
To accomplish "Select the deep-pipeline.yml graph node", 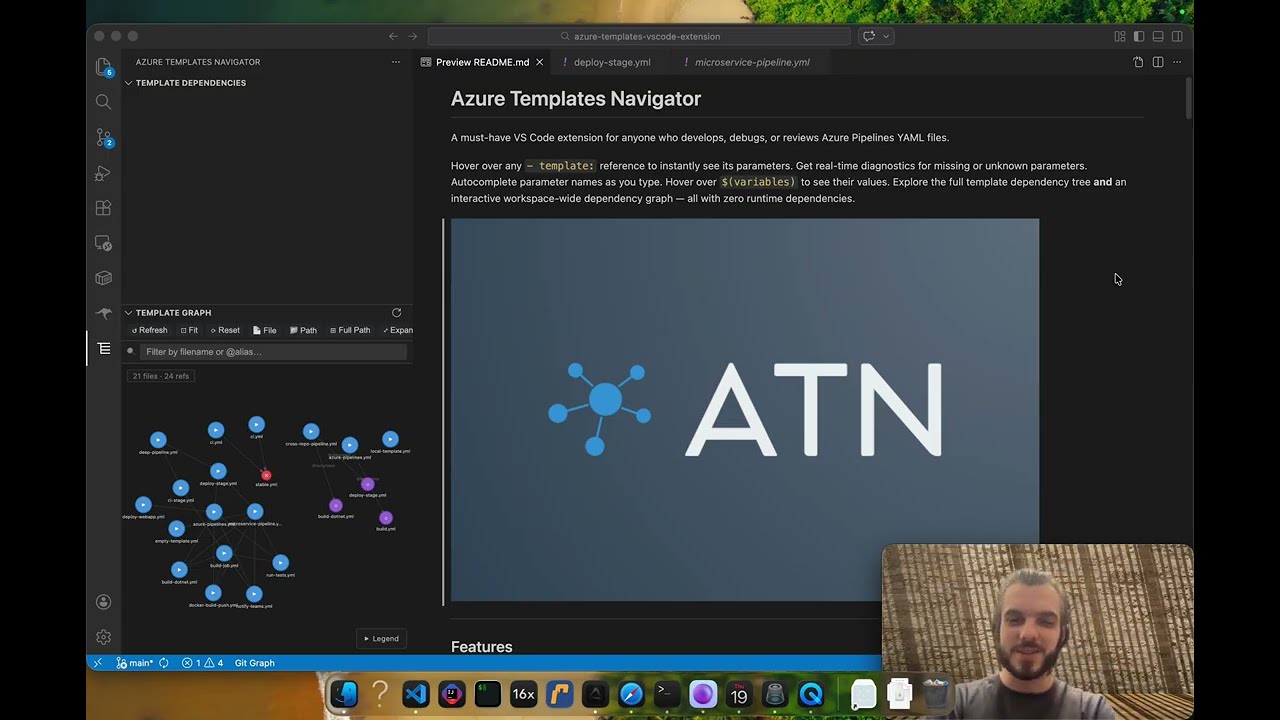I will click(158, 440).
